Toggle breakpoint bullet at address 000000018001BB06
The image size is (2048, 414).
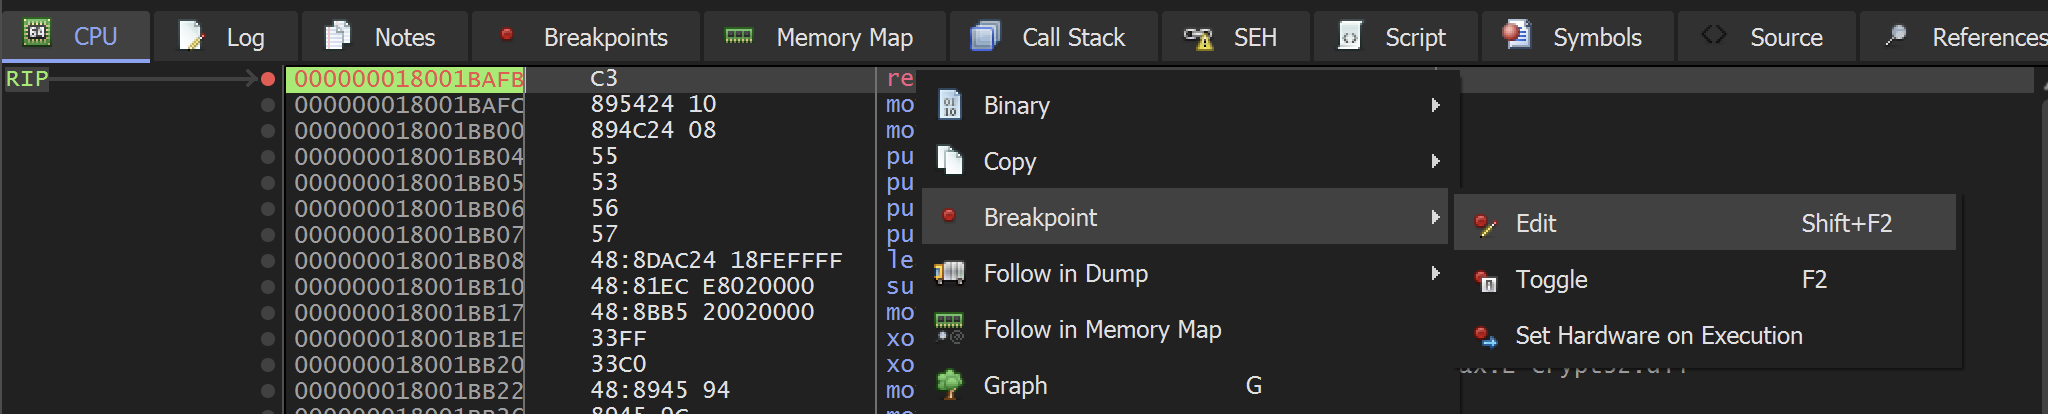(x=268, y=209)
